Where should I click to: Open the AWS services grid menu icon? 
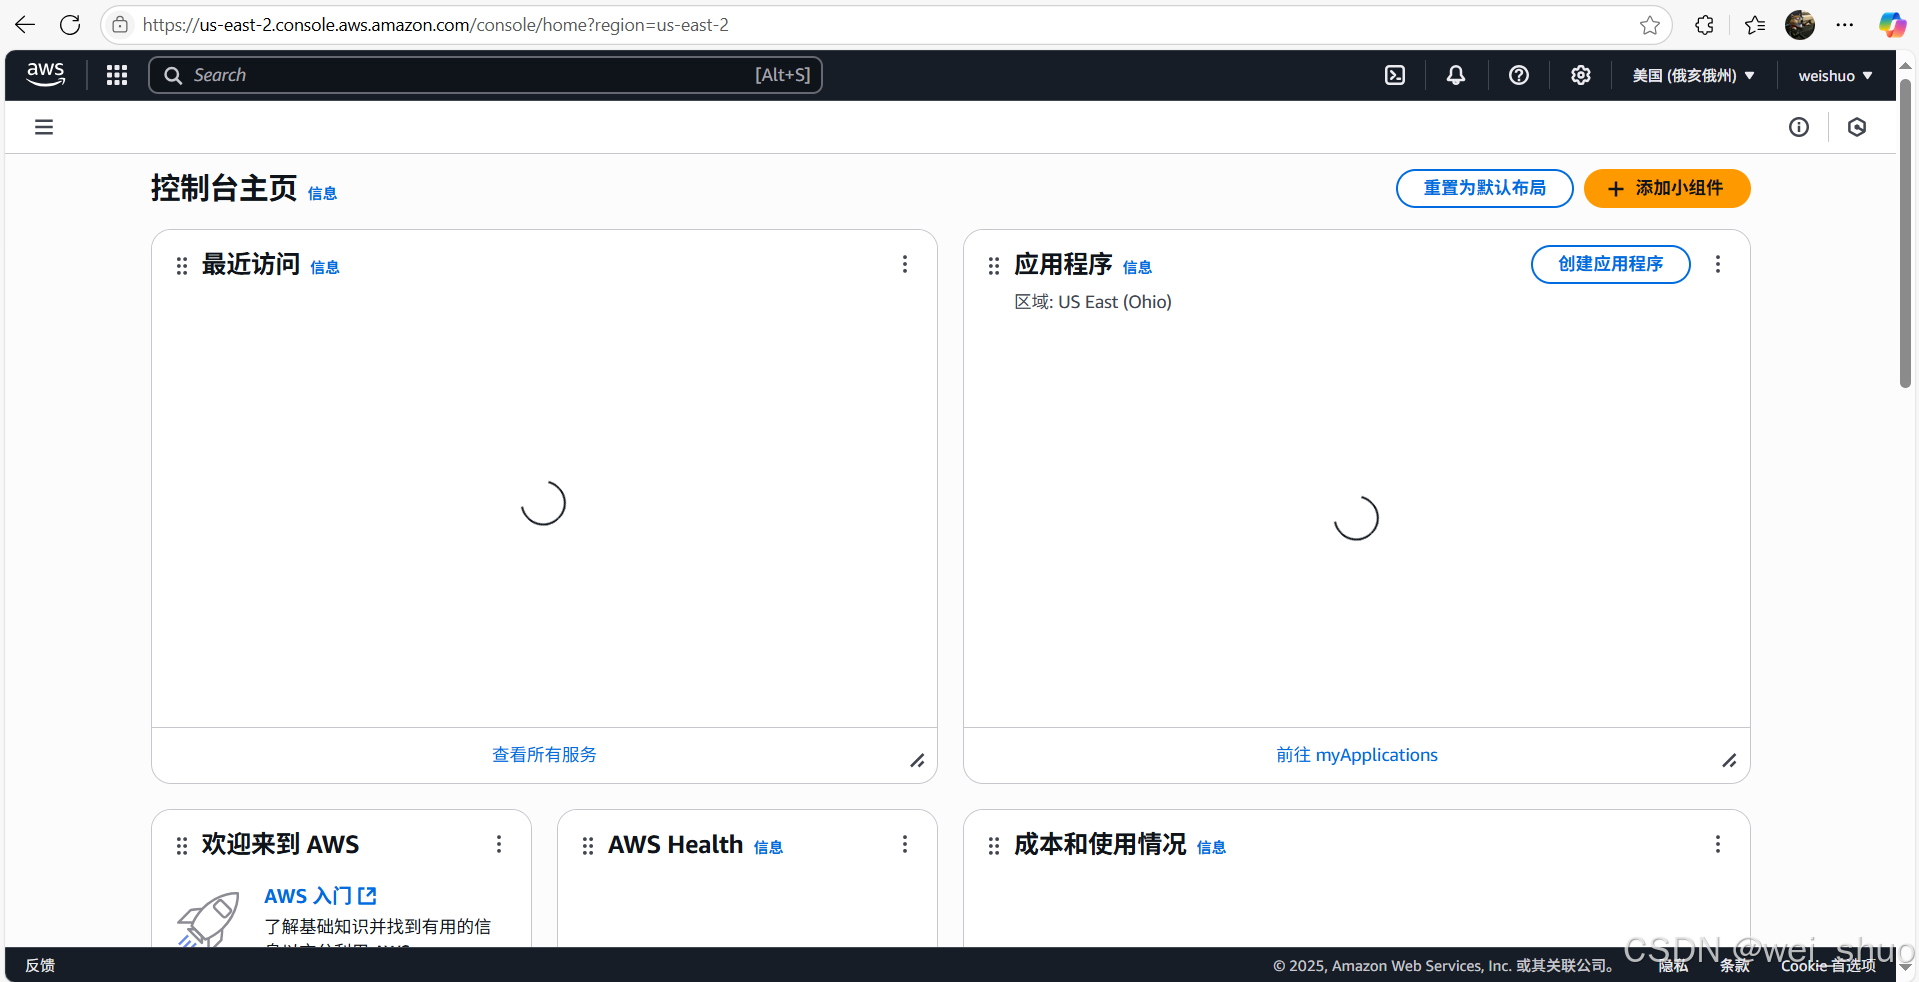coord(116,74)
